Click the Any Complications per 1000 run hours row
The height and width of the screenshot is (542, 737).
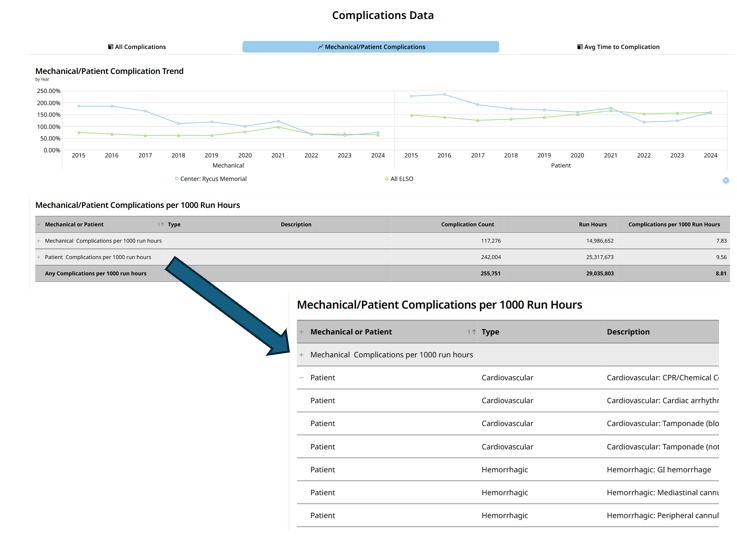pyautogui.click(x=382, y=274)
